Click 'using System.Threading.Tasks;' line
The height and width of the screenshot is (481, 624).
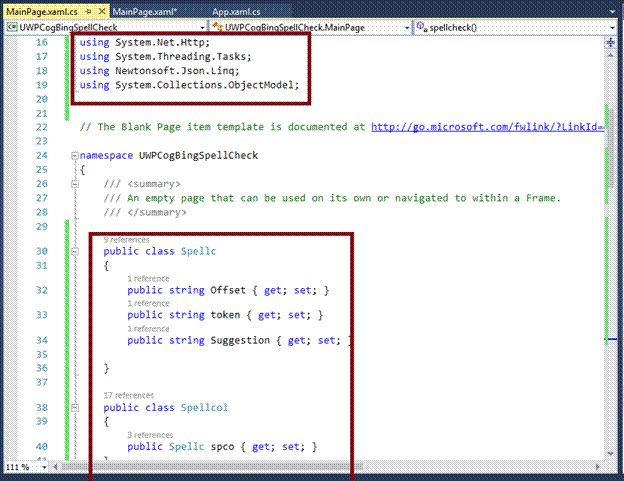click(x=166, y=56)
